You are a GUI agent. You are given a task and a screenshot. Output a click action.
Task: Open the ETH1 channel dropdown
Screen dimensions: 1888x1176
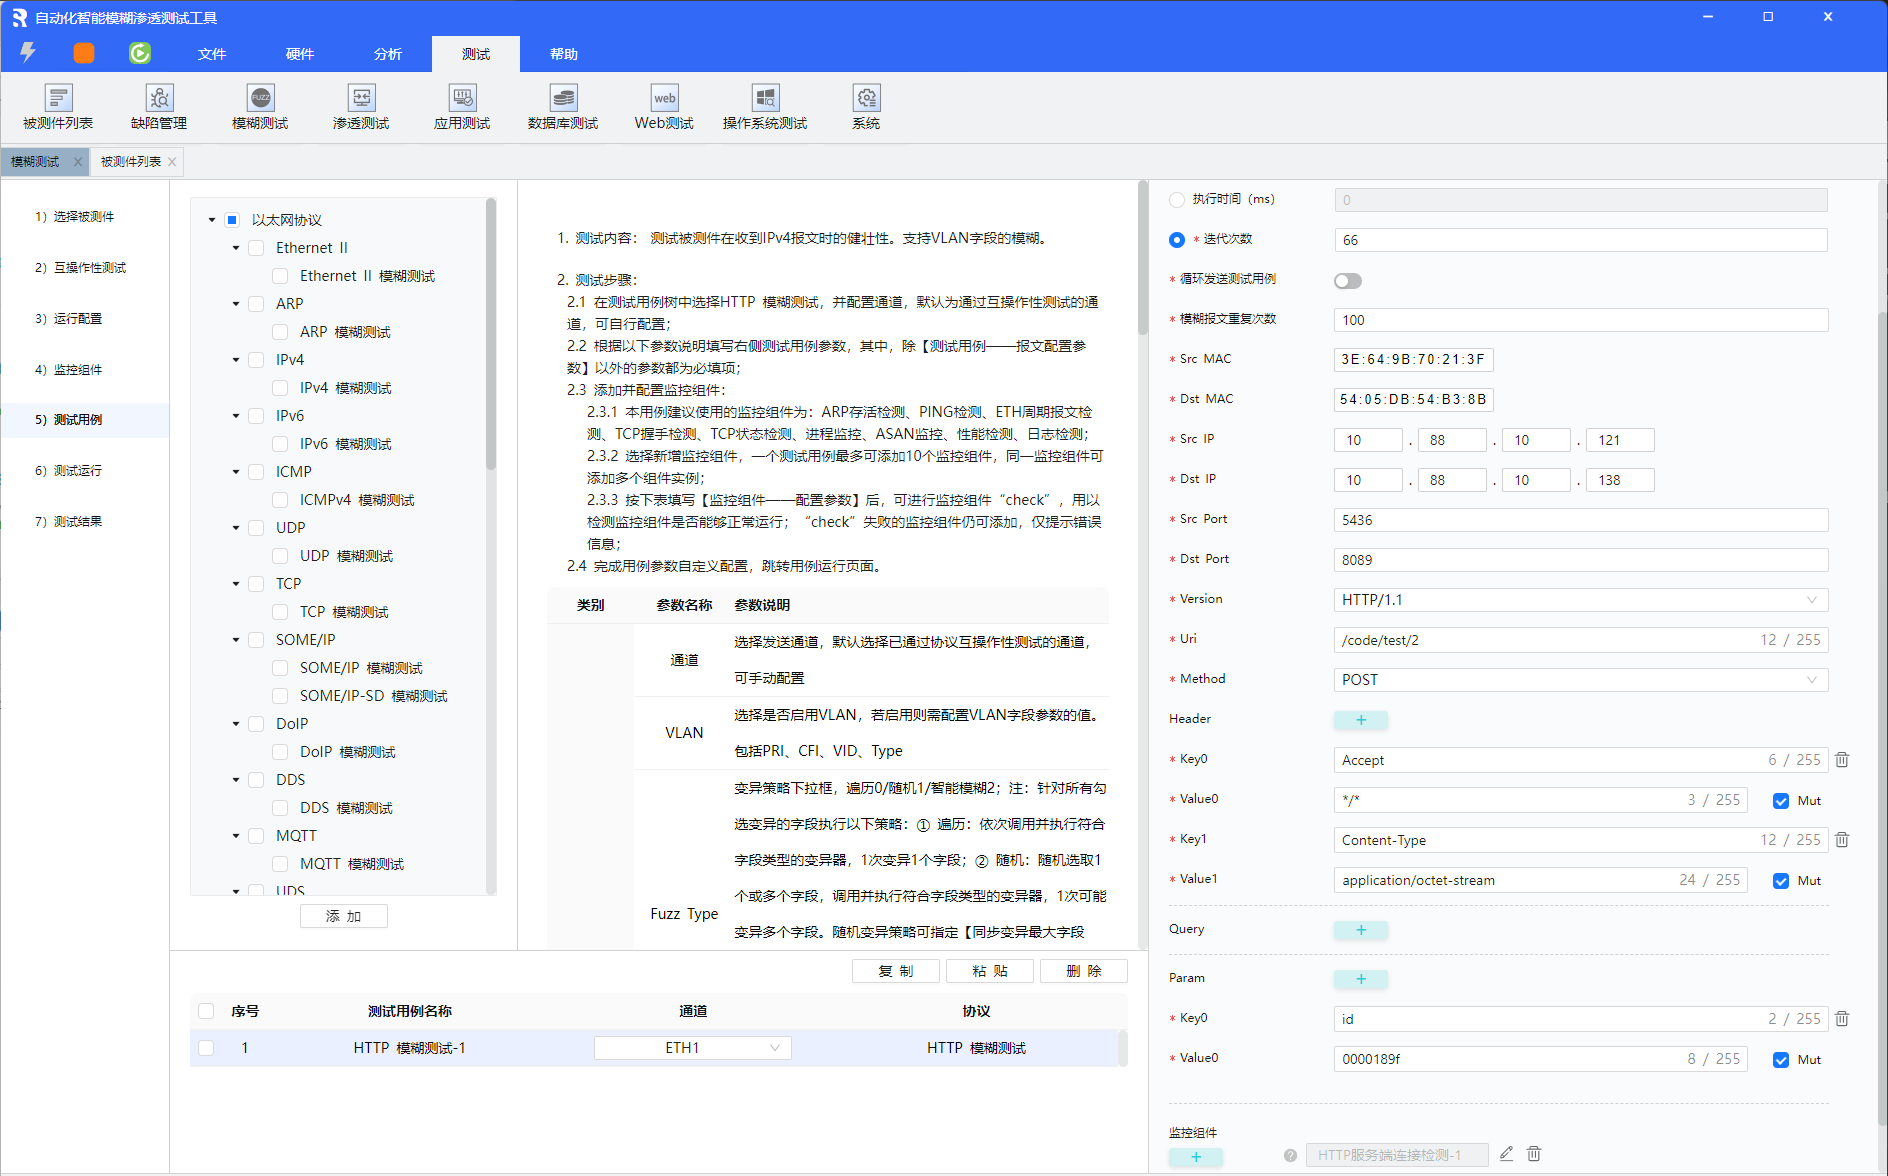click(x=692, y=1048)
